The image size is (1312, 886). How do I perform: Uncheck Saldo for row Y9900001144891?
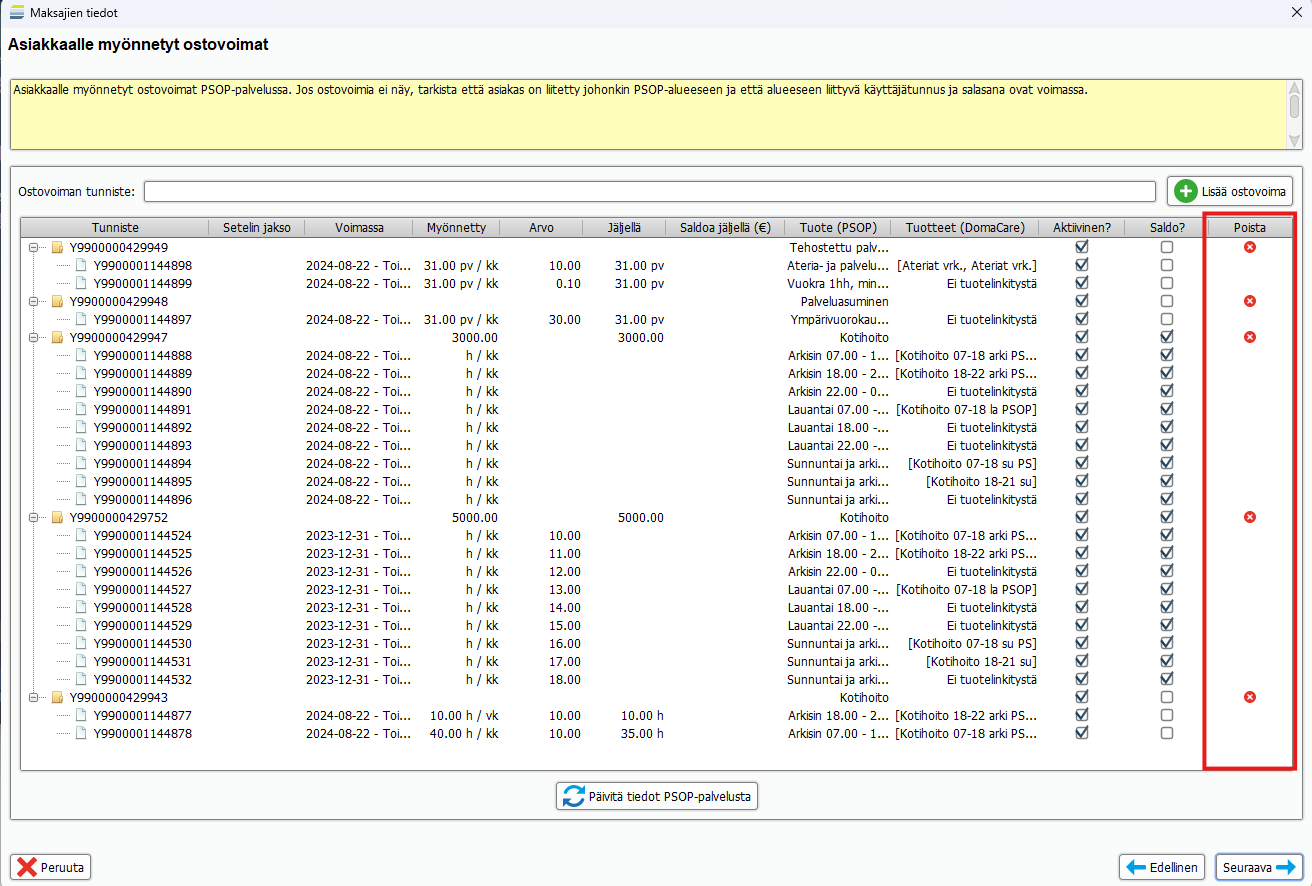[x=1167, y=409]
